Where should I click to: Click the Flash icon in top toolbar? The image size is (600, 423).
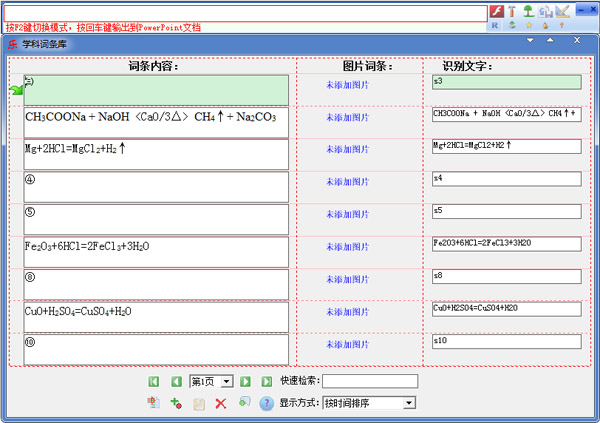pos(495,10)
